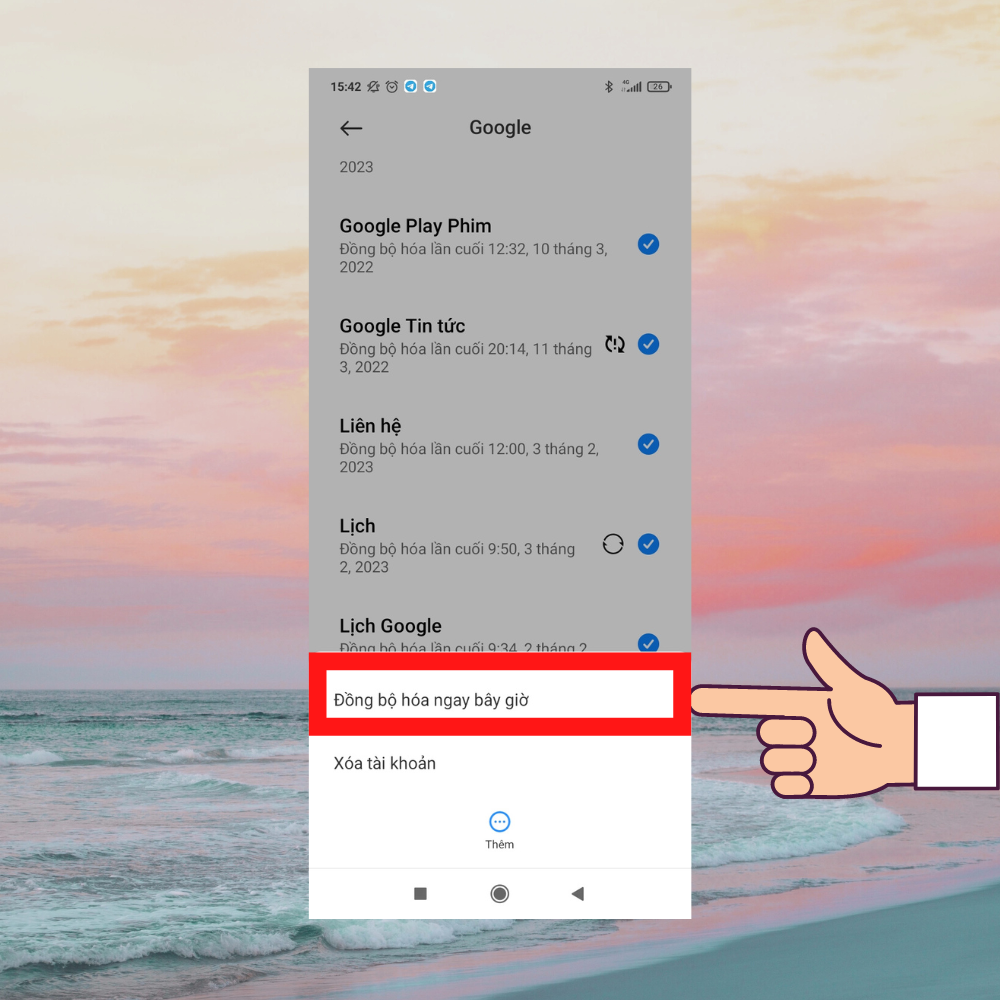
Task: Toggle the Lịch sync checkbox
Action: (x=648, y=544)
